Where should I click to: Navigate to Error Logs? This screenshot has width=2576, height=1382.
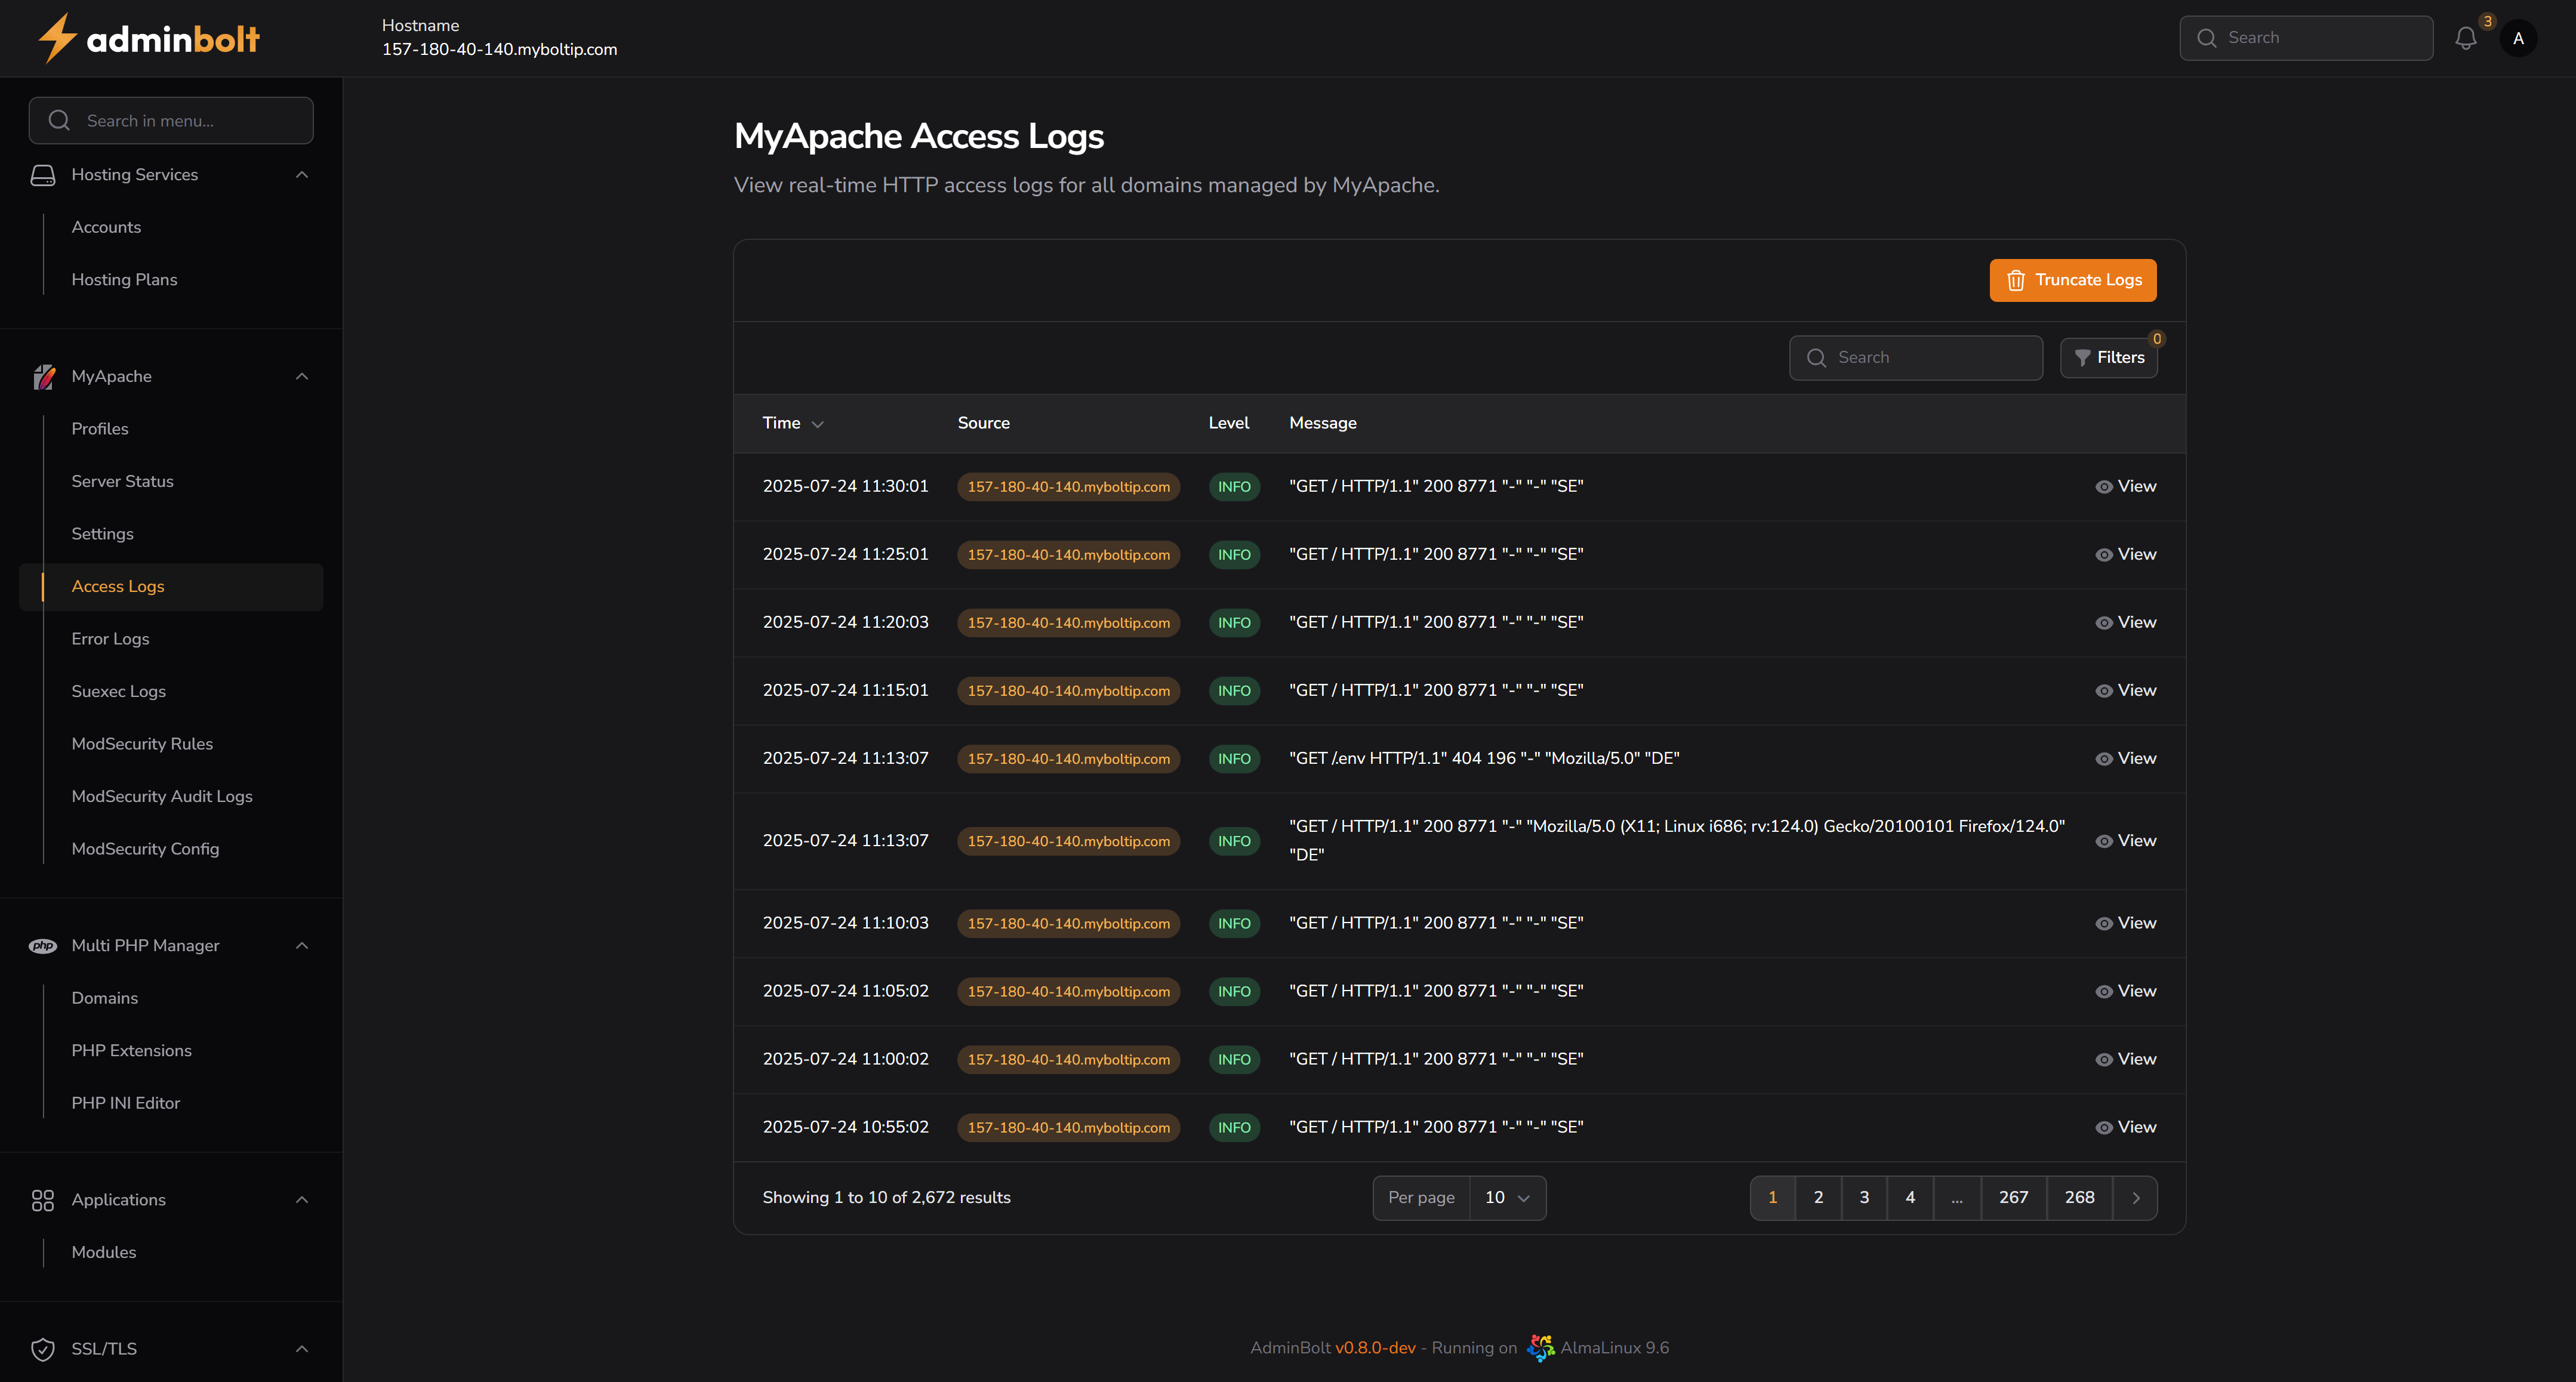(x=110, y=638)
